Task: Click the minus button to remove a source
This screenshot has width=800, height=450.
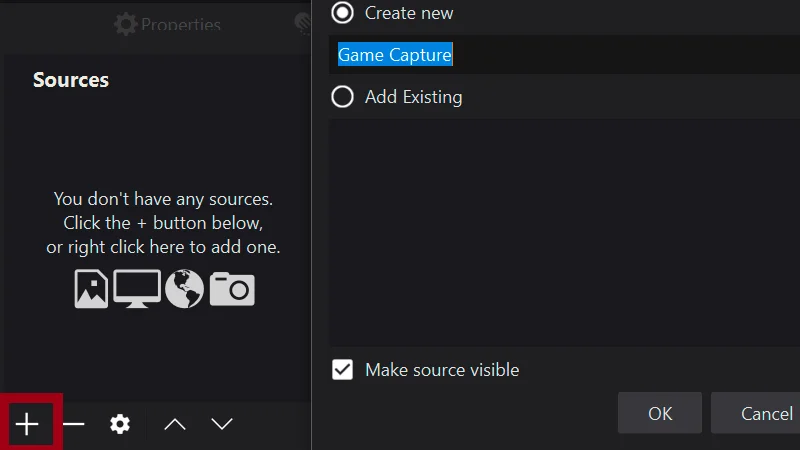Action: coord(74,425)
